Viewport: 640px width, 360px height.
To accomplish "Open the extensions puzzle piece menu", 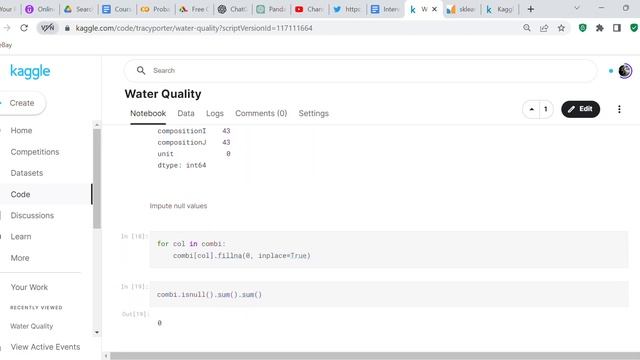I will click(600, 28).
